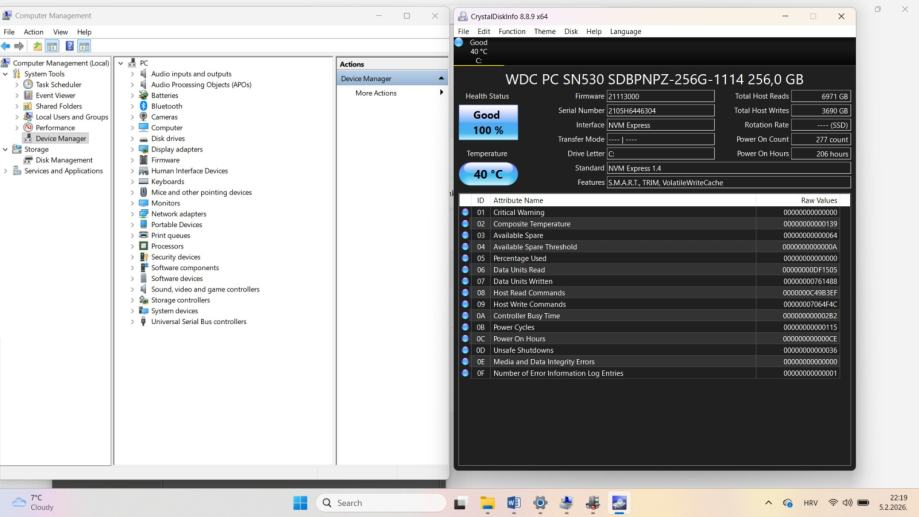Image resolution: width=919 pixels, height=517 pixels.
Task: Click the Universal Serial Bus controllers icon
Action: [x=144, y=321]
